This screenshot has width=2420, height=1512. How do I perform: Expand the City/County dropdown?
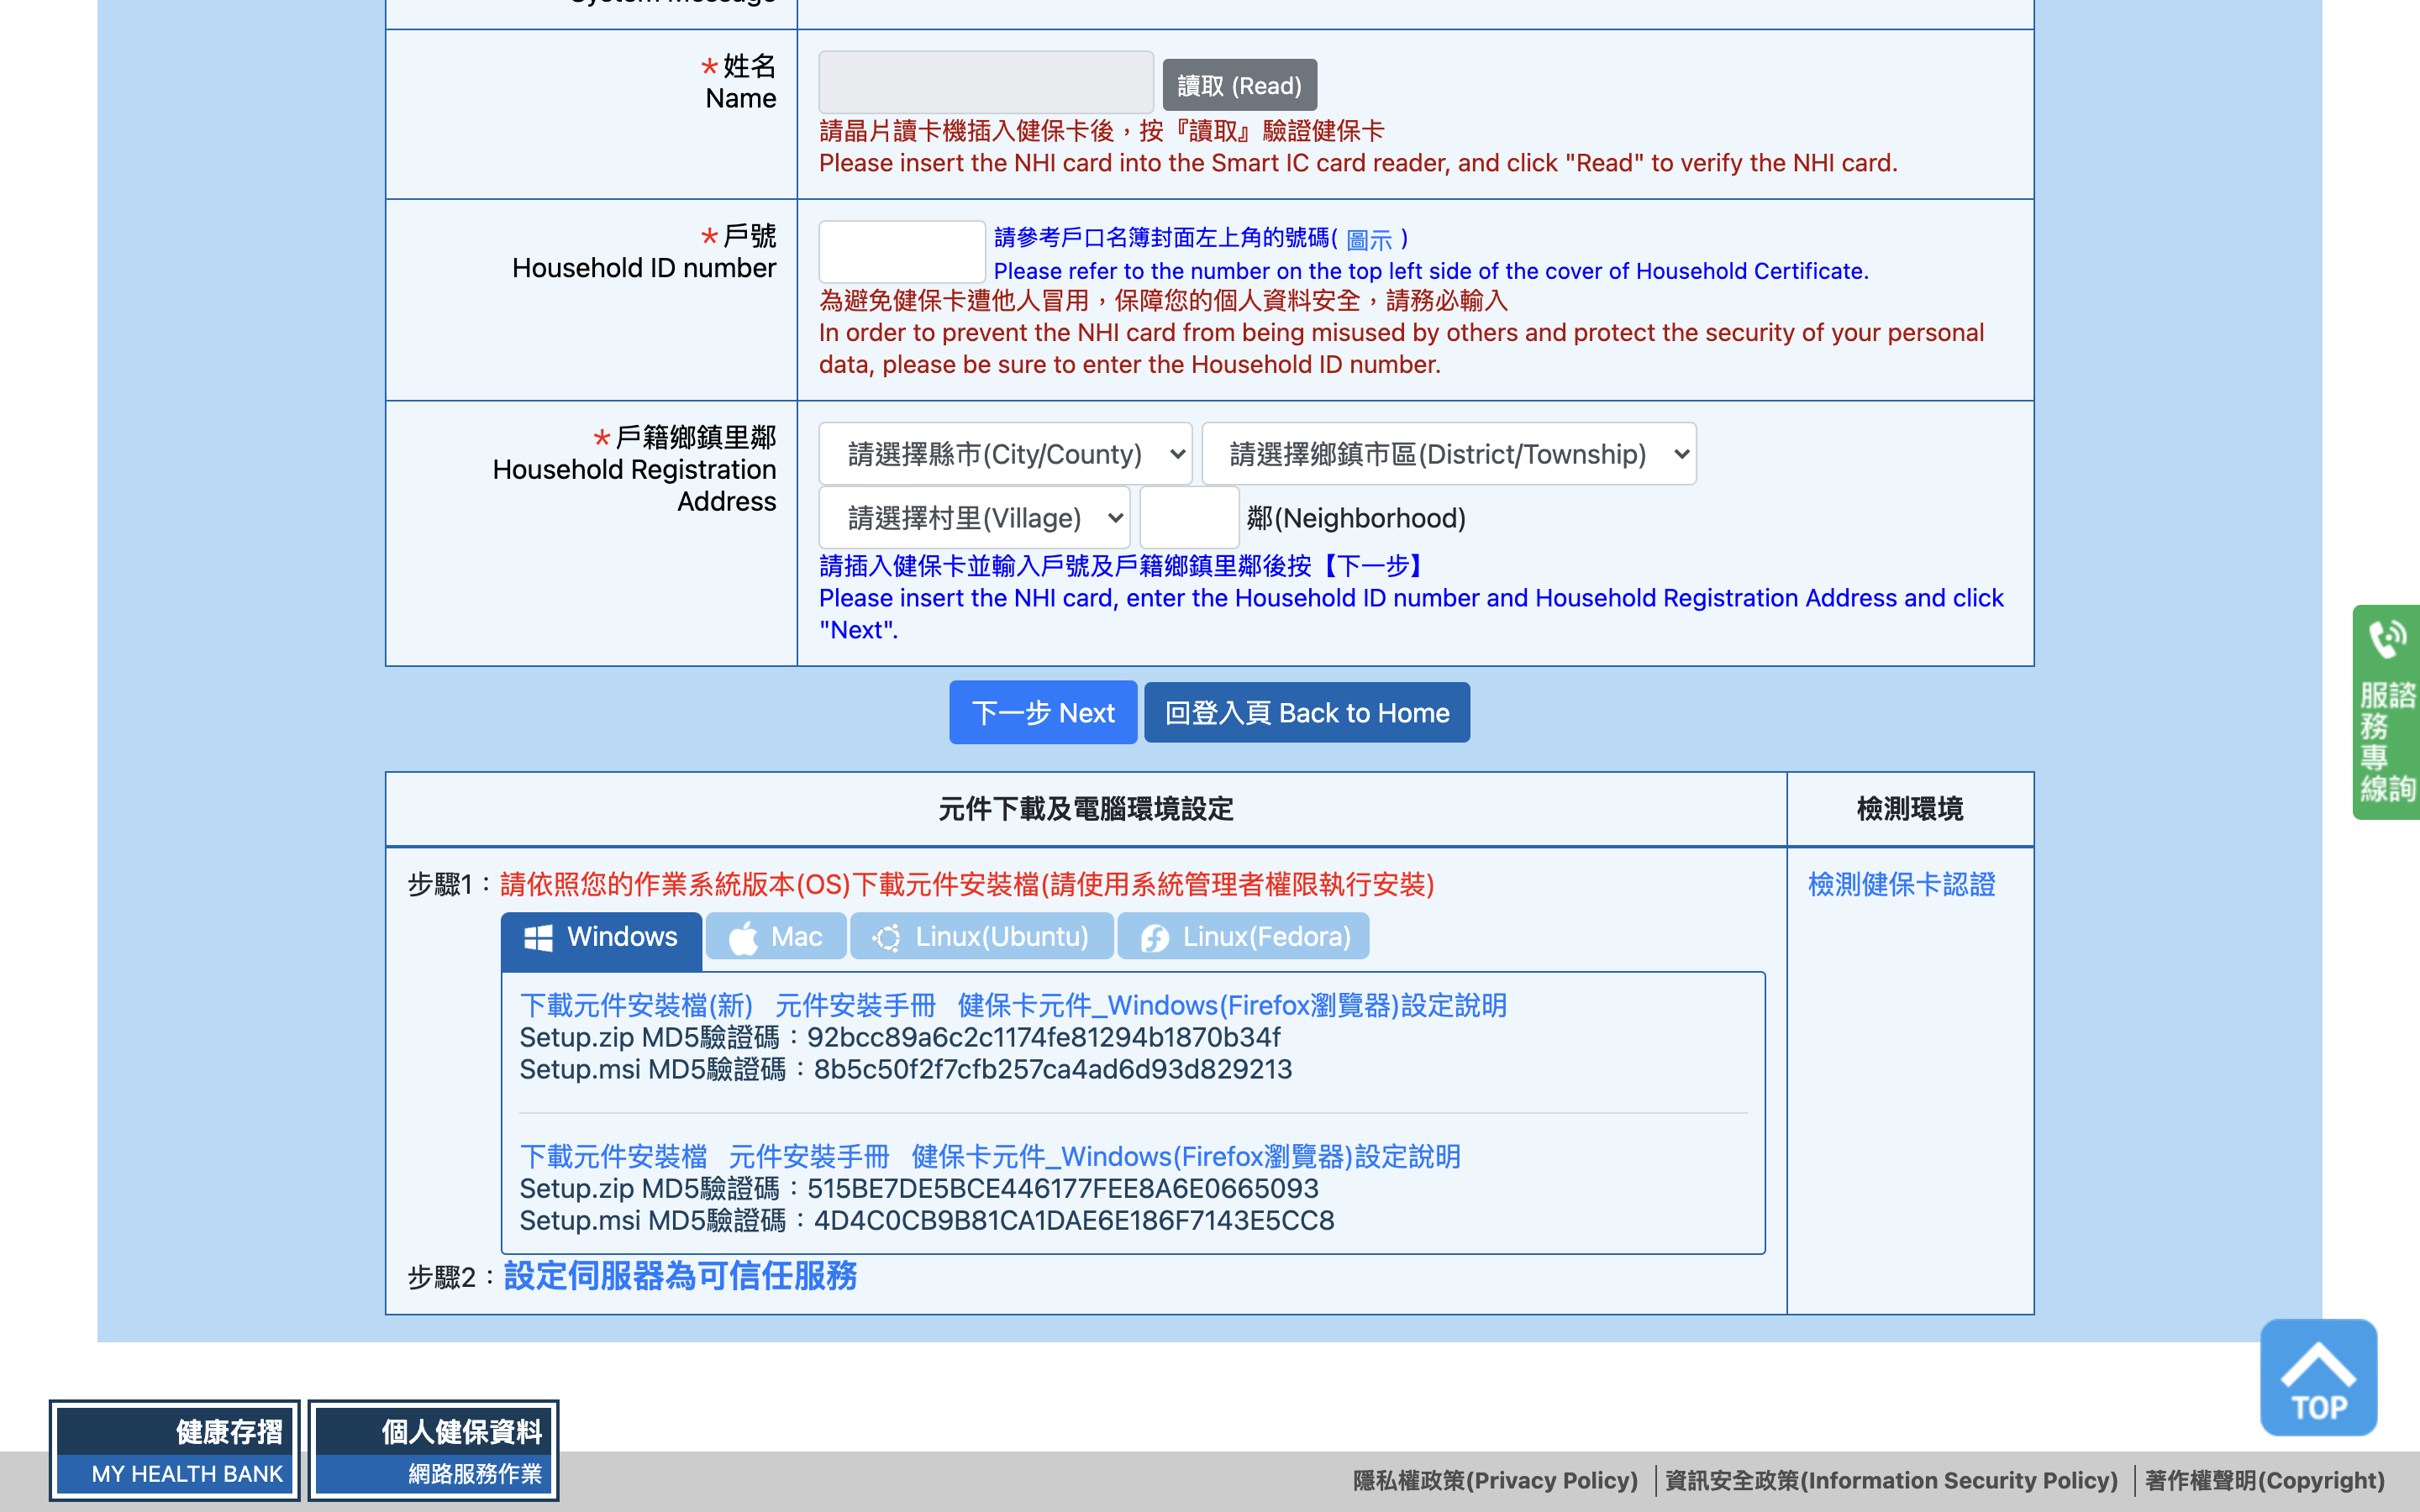(x=1004, y=454)
